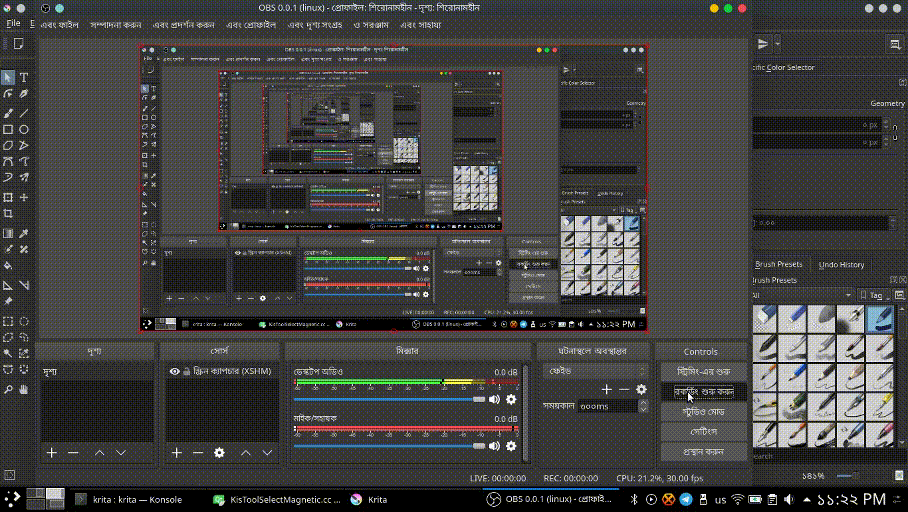Image resolution: width=908 pixels, height=512 pixels.
Task: Move selected scene down
Action: [120, 453]
